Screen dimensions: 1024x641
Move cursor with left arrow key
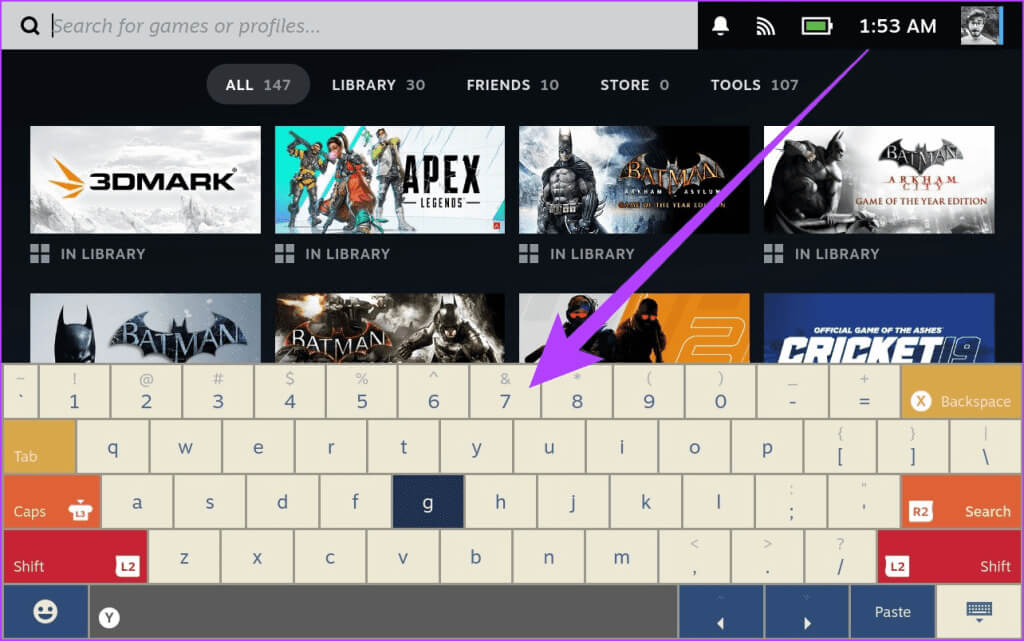tap(720, 612)
